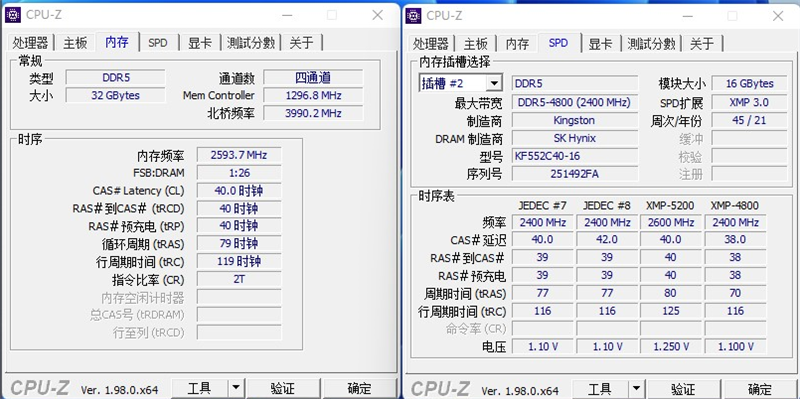Click the XMP-4800 CAS latency 38.0 cell
Viewport: 800px width, 399px height.
[735, 239]
